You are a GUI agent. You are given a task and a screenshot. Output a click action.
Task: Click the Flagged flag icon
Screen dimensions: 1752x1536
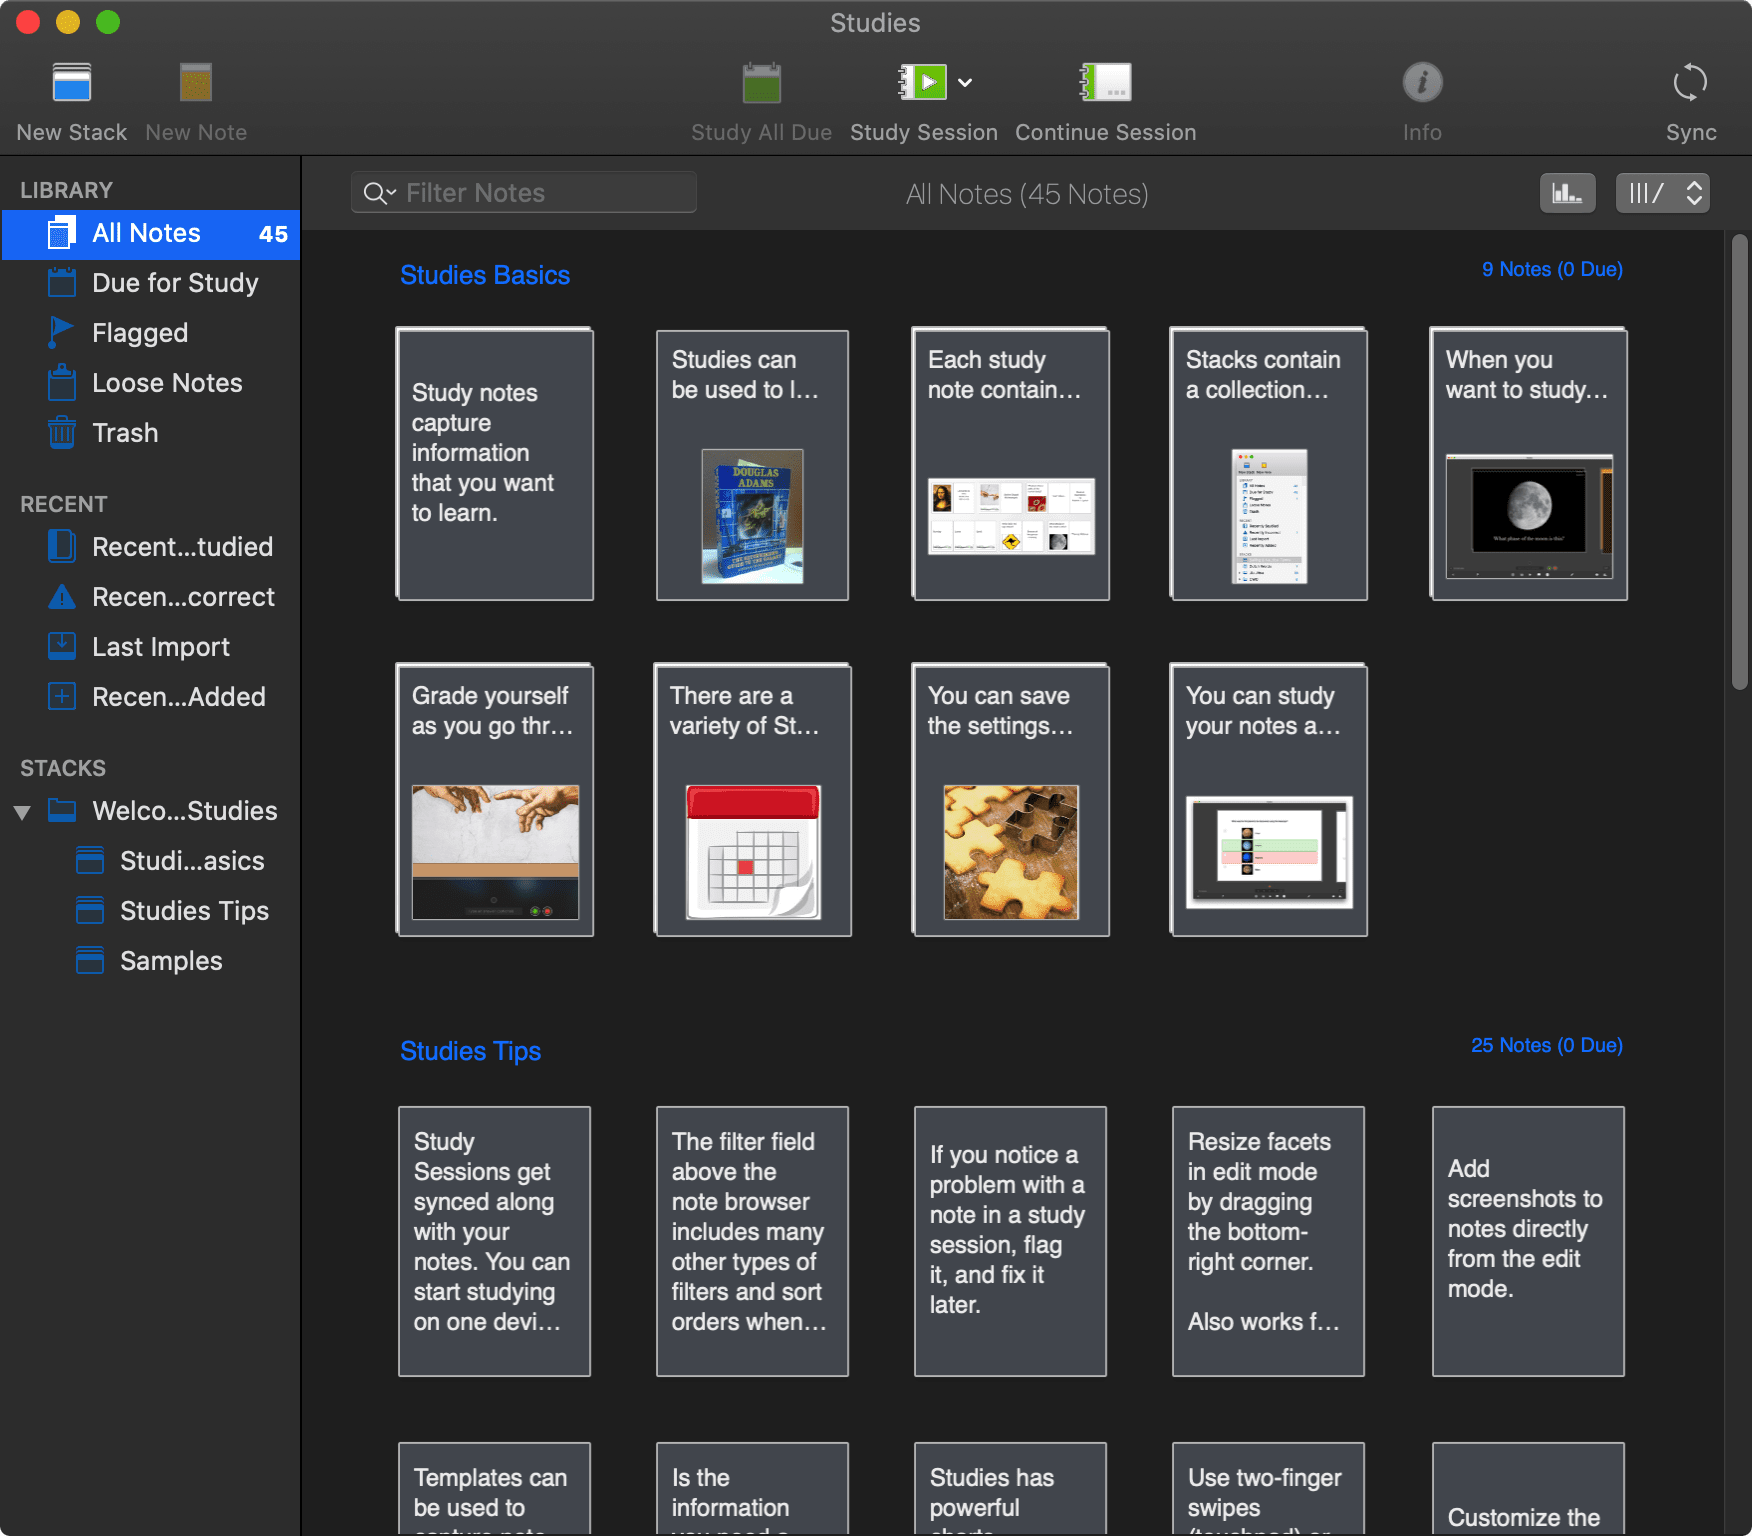coord(62,333)
